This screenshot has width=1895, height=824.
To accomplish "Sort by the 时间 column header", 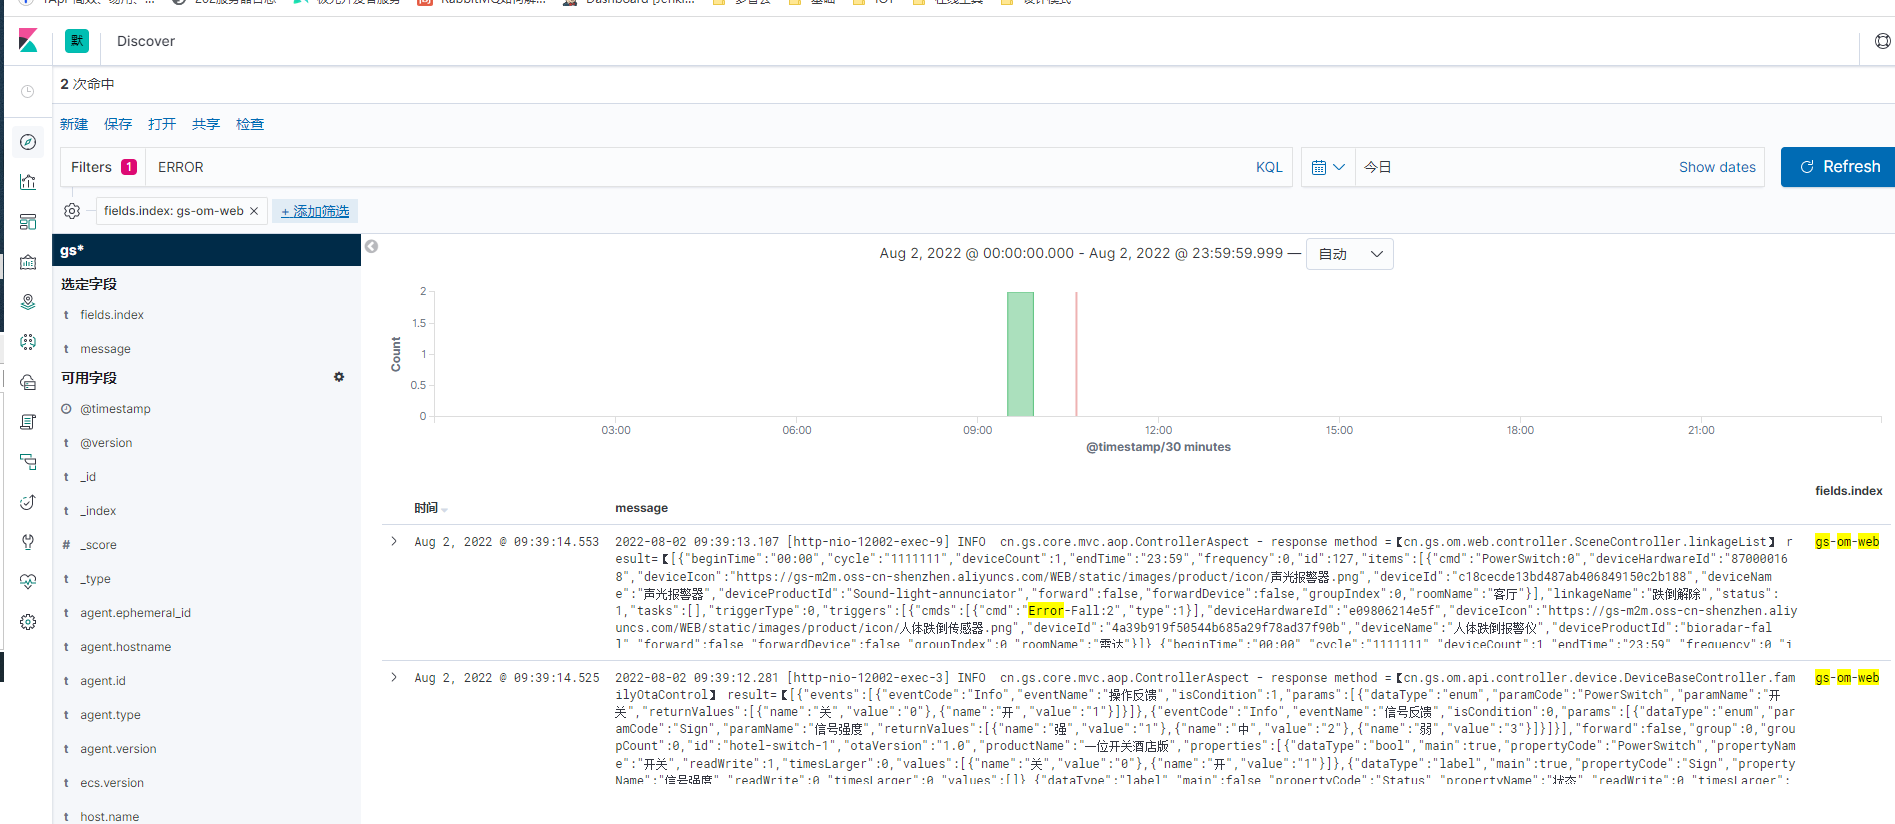I will (431, 508).
